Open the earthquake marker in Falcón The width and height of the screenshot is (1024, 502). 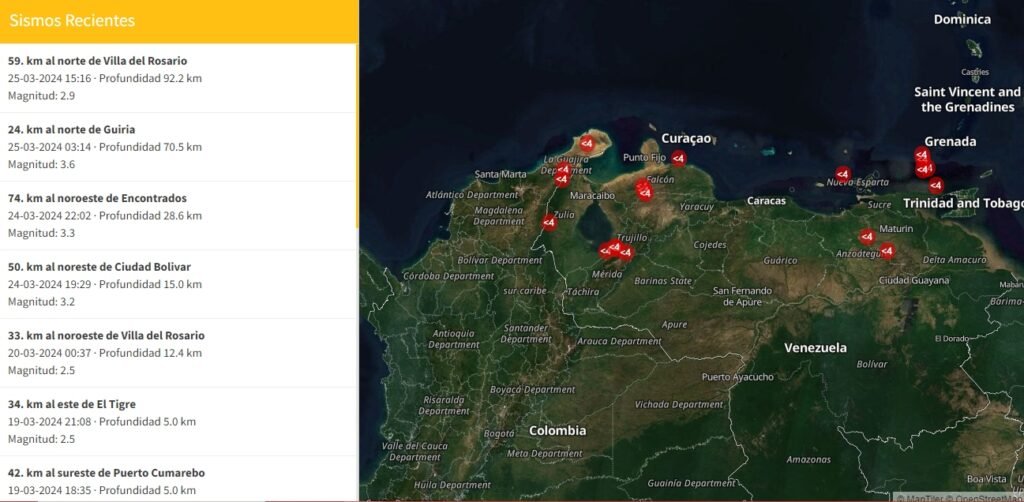pos(645,191)
